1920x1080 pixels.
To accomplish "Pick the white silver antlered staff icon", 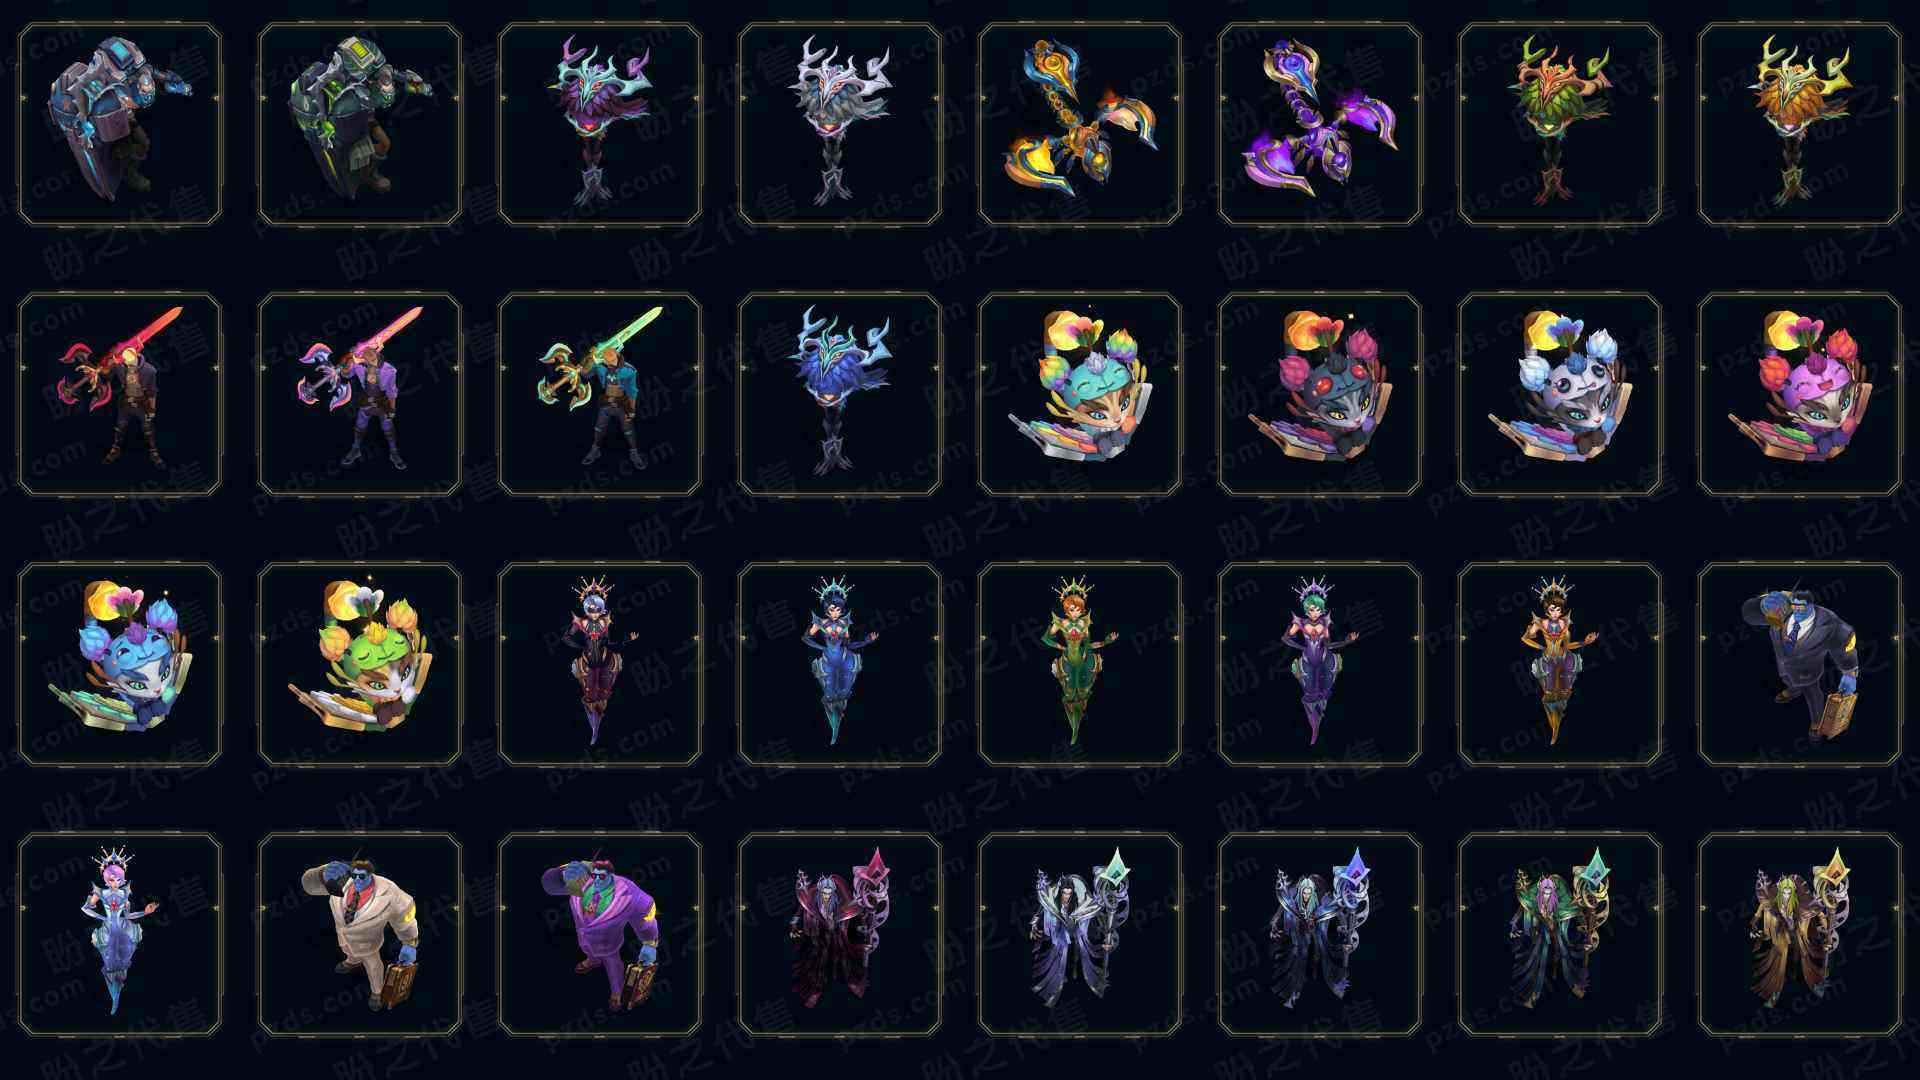I will 840,124.
